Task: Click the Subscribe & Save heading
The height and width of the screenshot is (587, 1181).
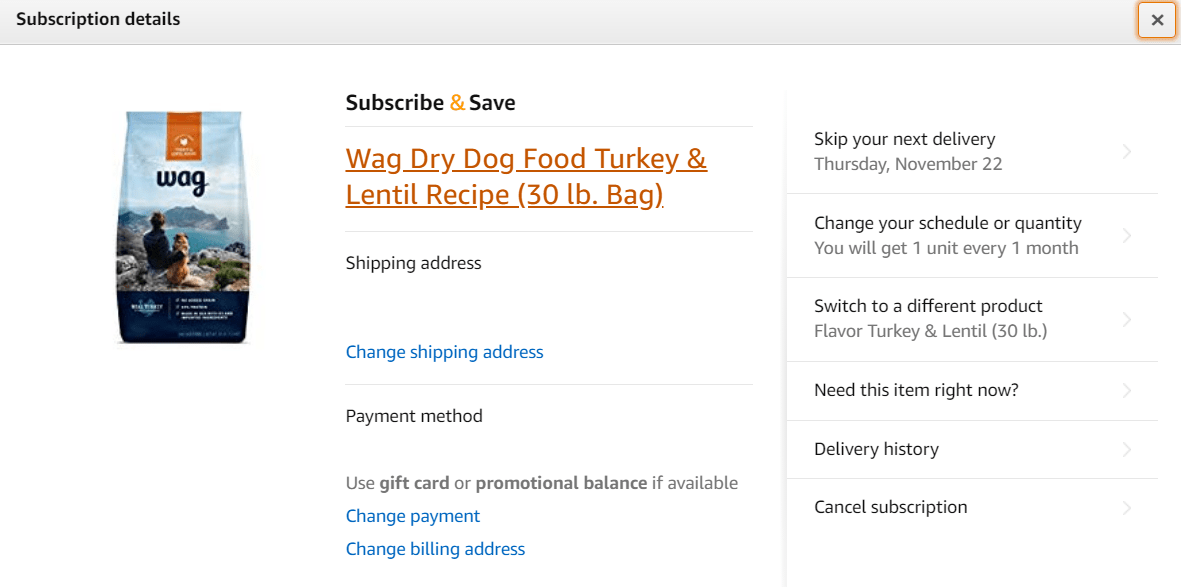Action: [430, 103]
